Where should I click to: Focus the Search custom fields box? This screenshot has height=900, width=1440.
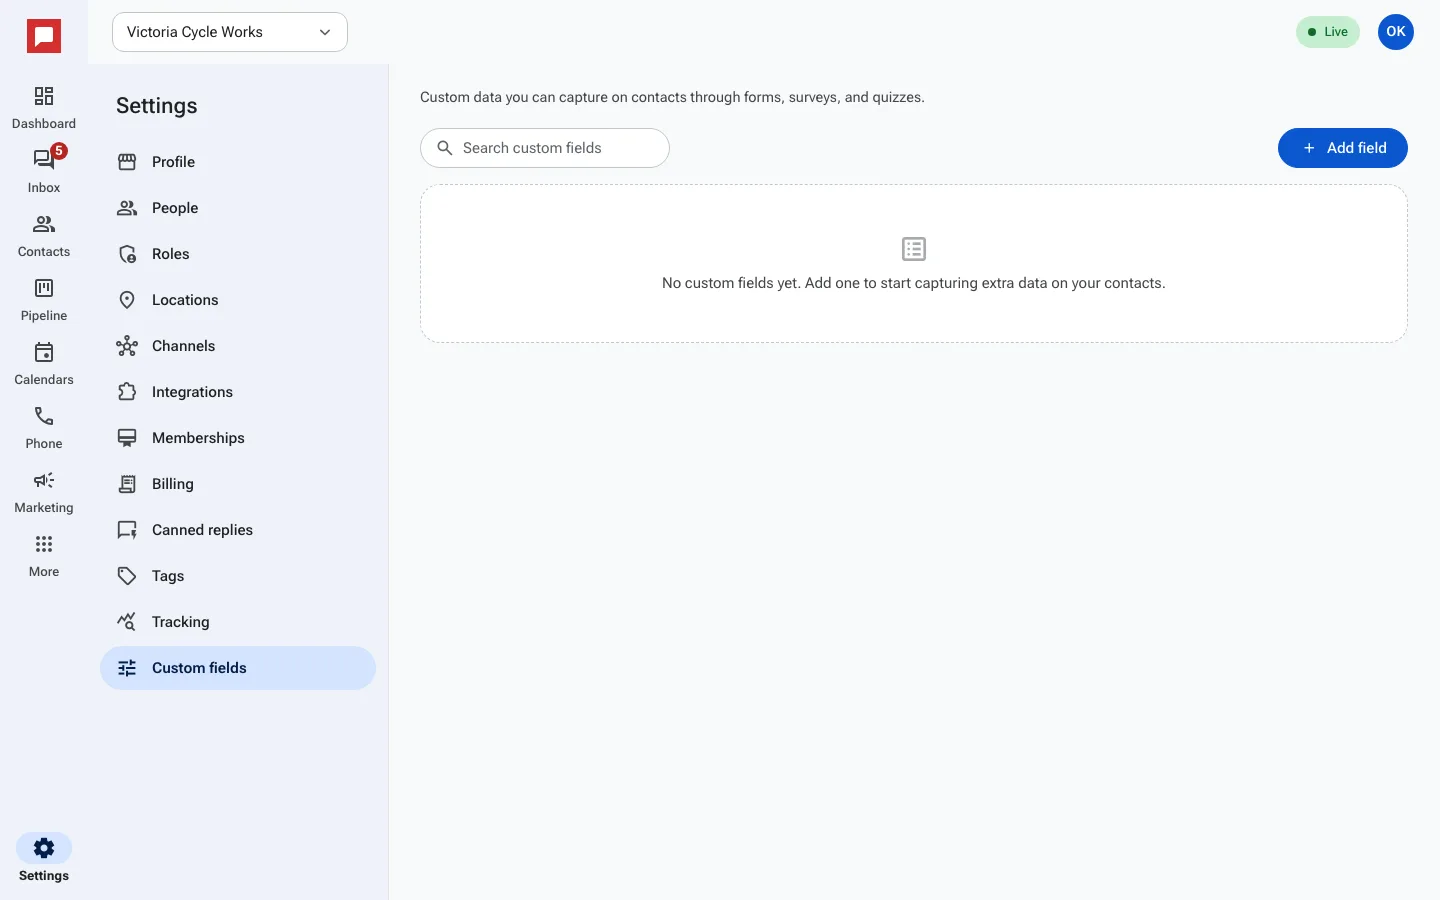[545, 148]
